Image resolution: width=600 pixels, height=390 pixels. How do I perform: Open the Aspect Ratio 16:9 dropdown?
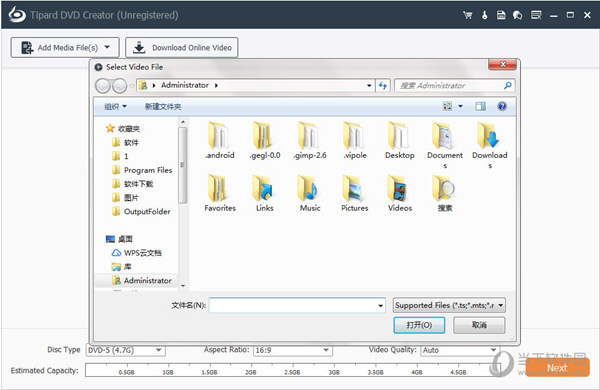coord(293,350)
